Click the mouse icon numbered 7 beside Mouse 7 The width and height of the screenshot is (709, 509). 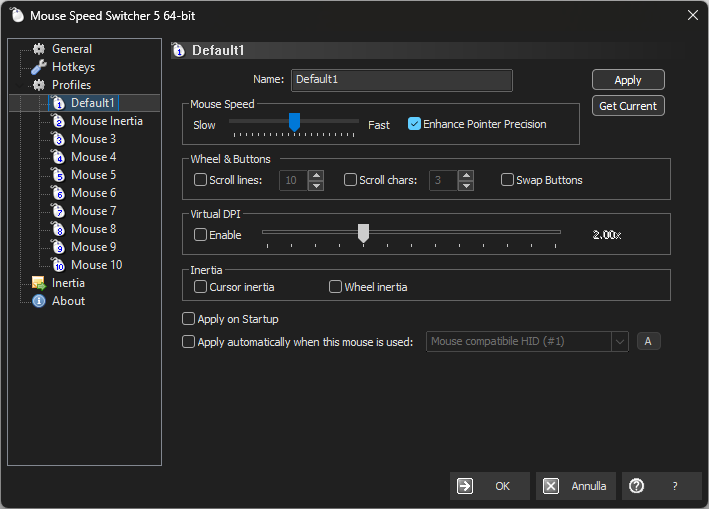(58, 211)
